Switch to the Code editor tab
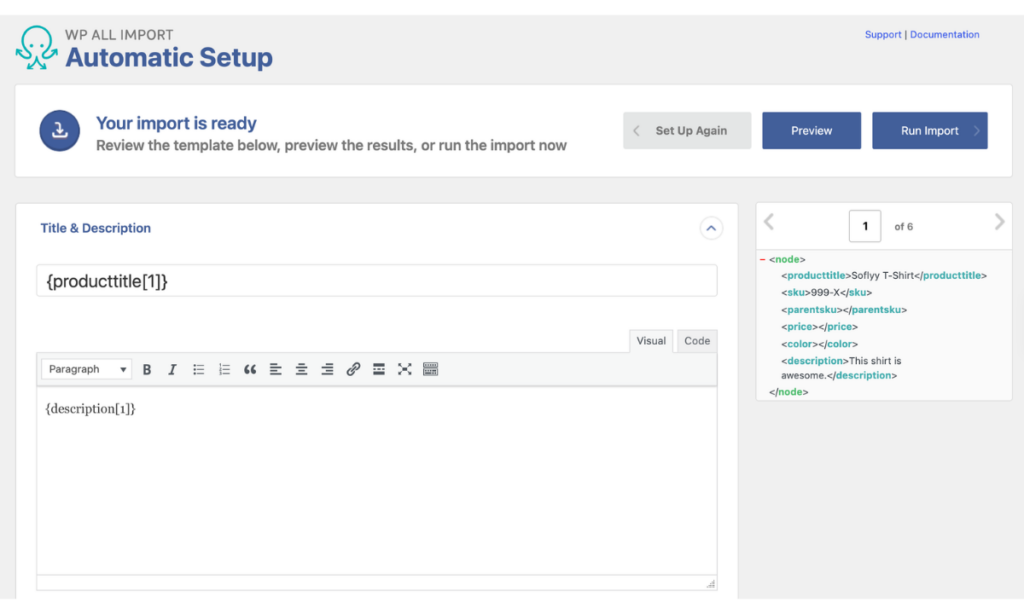The height and width of the screenshot is (614, 1024). pos(697,341)
